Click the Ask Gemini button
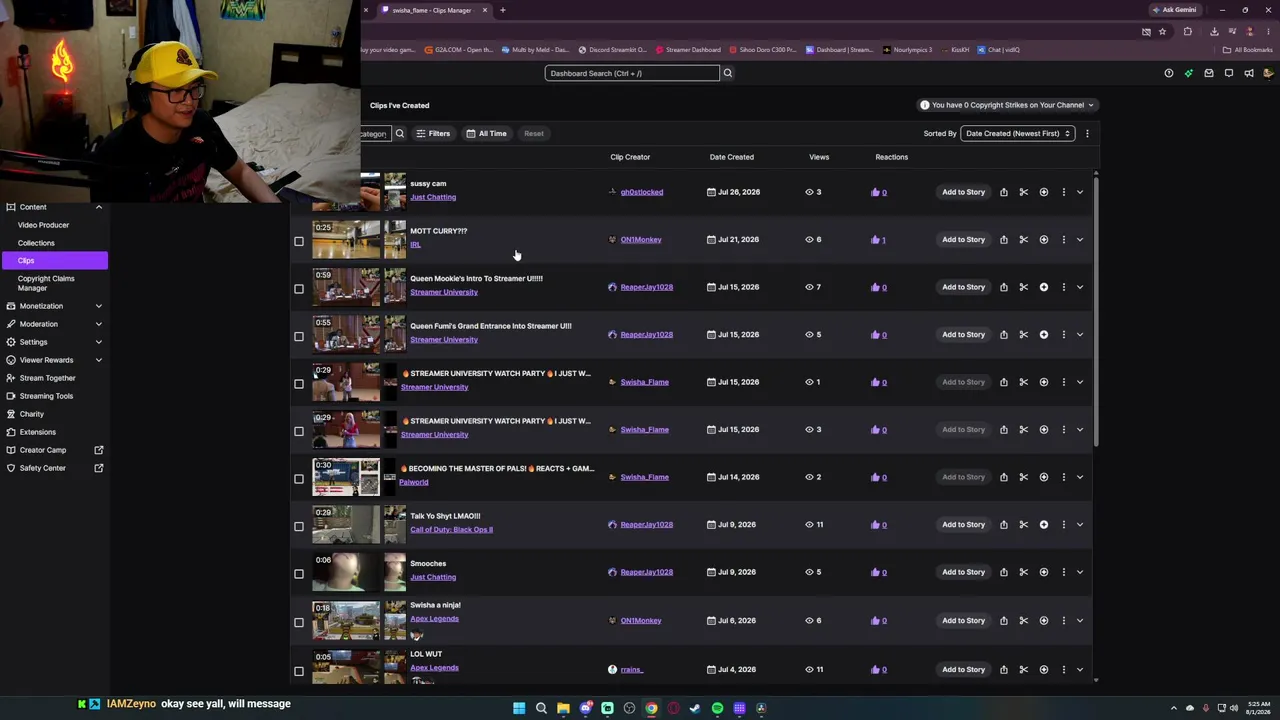Image resolution: width=1280 pixels, height=720 pixels. (1174, 10)
